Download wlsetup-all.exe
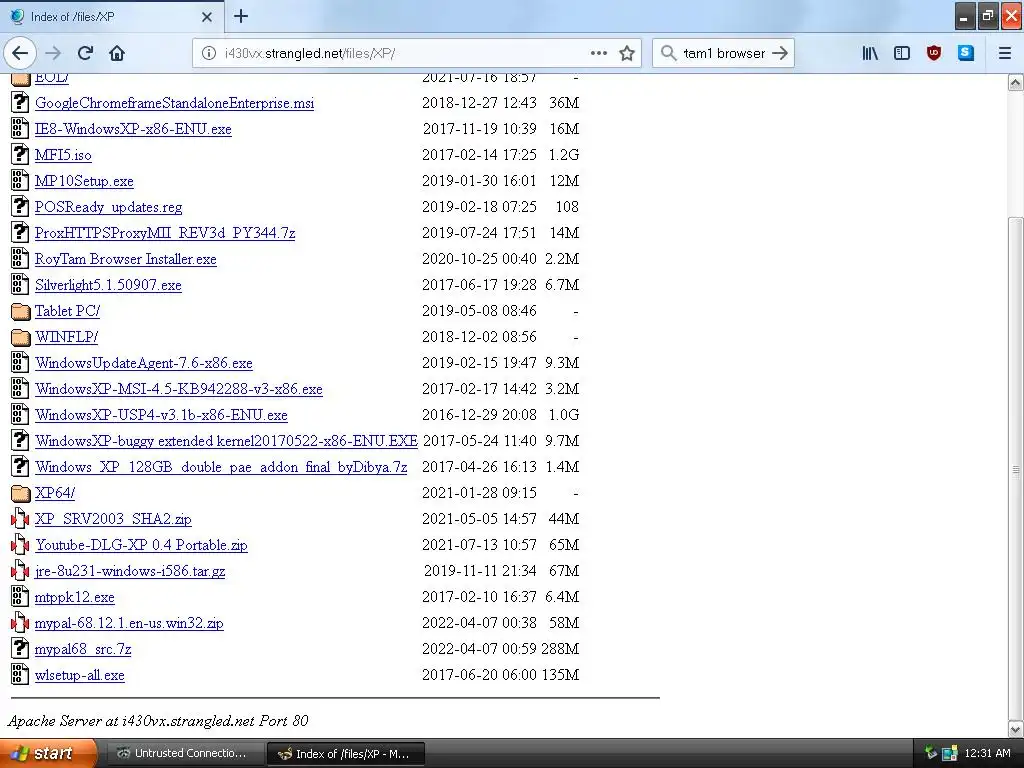Image resolution: width=1024 pixels, height=768 pixels. pyautogui.click(x=80, y=675)
